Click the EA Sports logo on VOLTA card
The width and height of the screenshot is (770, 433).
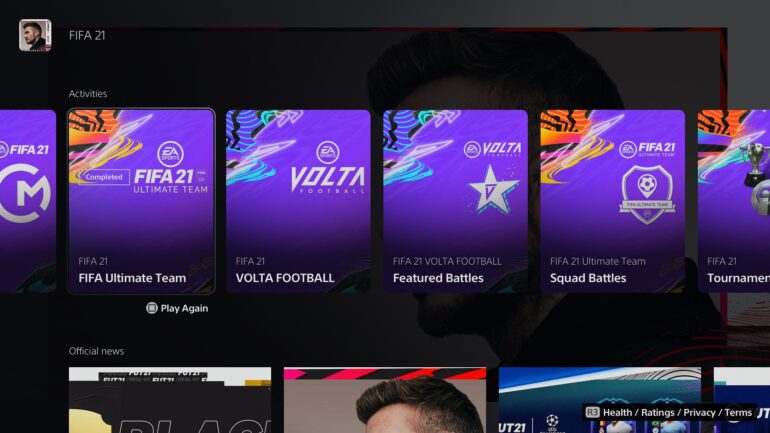point(328,152)
